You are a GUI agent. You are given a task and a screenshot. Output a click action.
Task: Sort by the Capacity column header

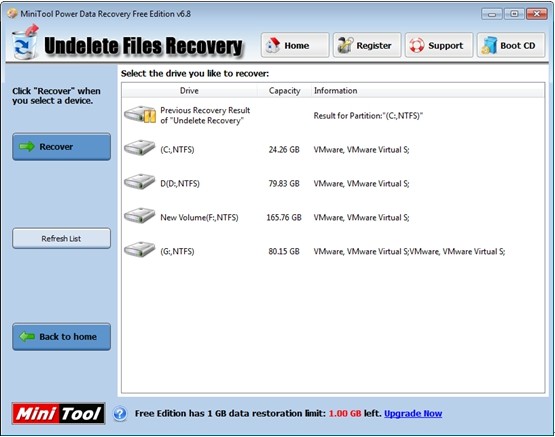(284, 91)
